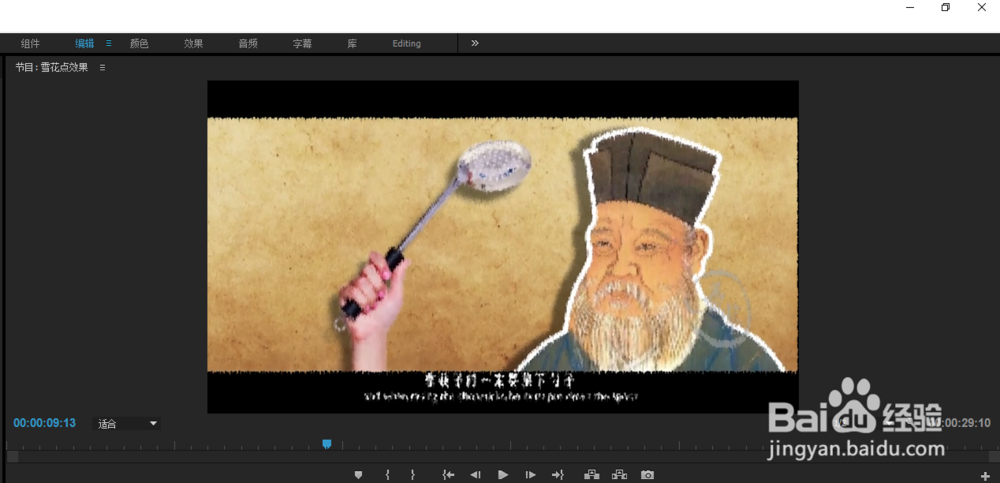Viewport: 1000px width, 483px height.
Task: Switch to the Editing workspace tab
Action: [x=406, y=43]
